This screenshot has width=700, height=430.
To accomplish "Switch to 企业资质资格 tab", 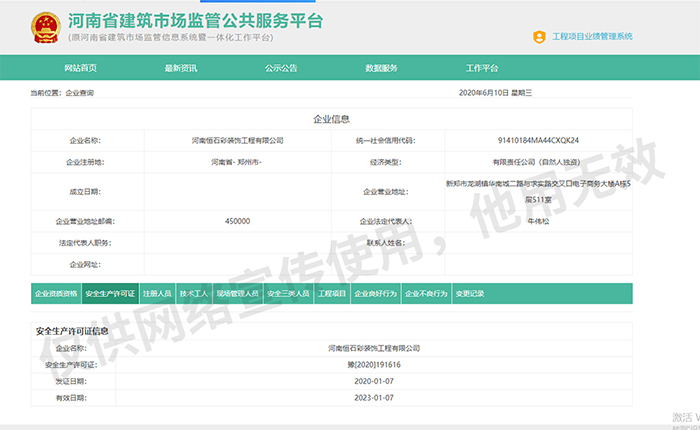I will tap(56, 294).
